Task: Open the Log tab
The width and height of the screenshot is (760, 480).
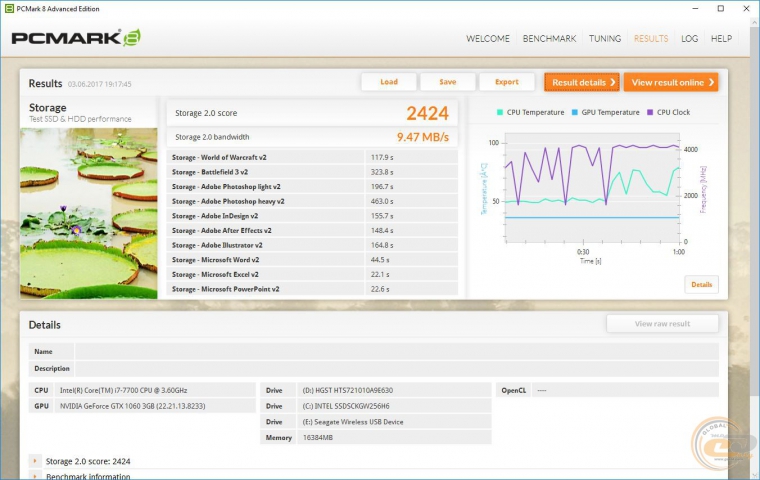Action: [x=689, y=38]
